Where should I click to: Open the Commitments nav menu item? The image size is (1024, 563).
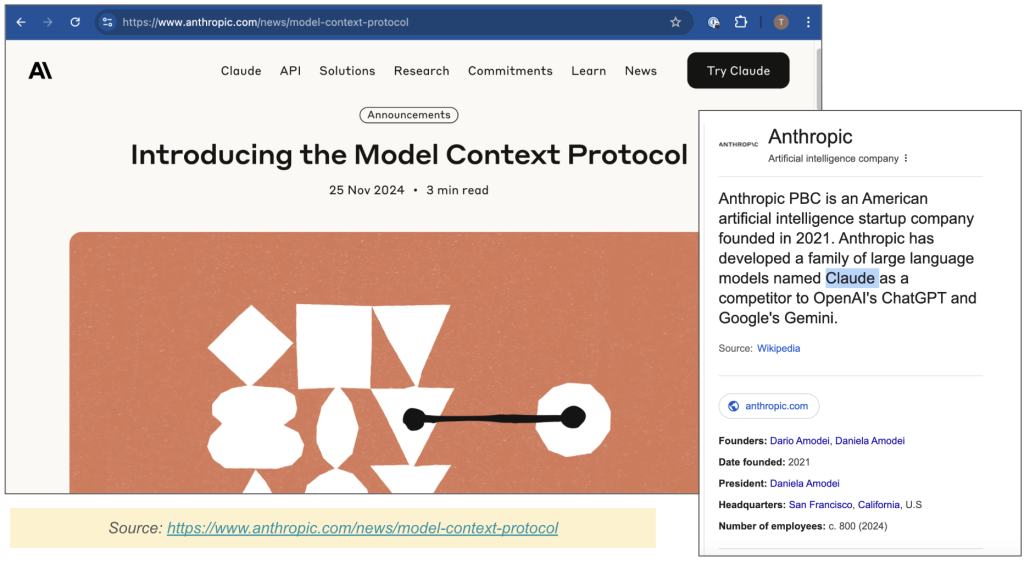pyautogui.click(x=510, y=71)
